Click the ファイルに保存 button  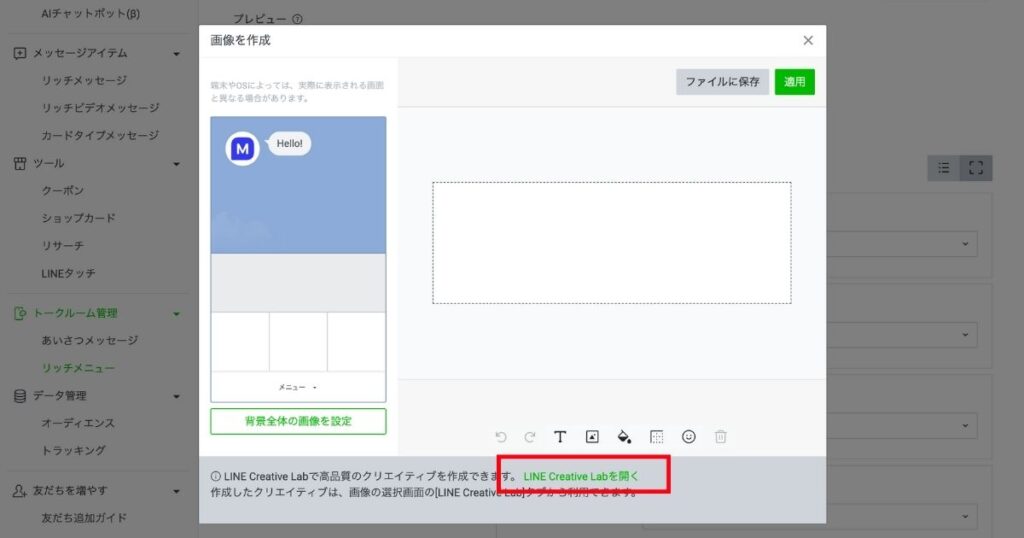click(722, 82)
